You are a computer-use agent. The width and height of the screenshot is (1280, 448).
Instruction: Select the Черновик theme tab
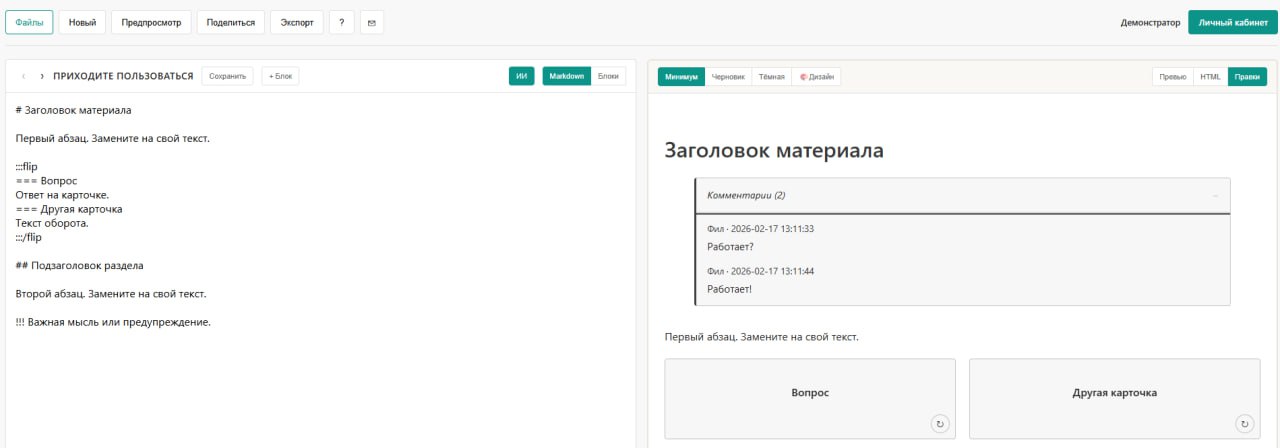coord(728,76)
